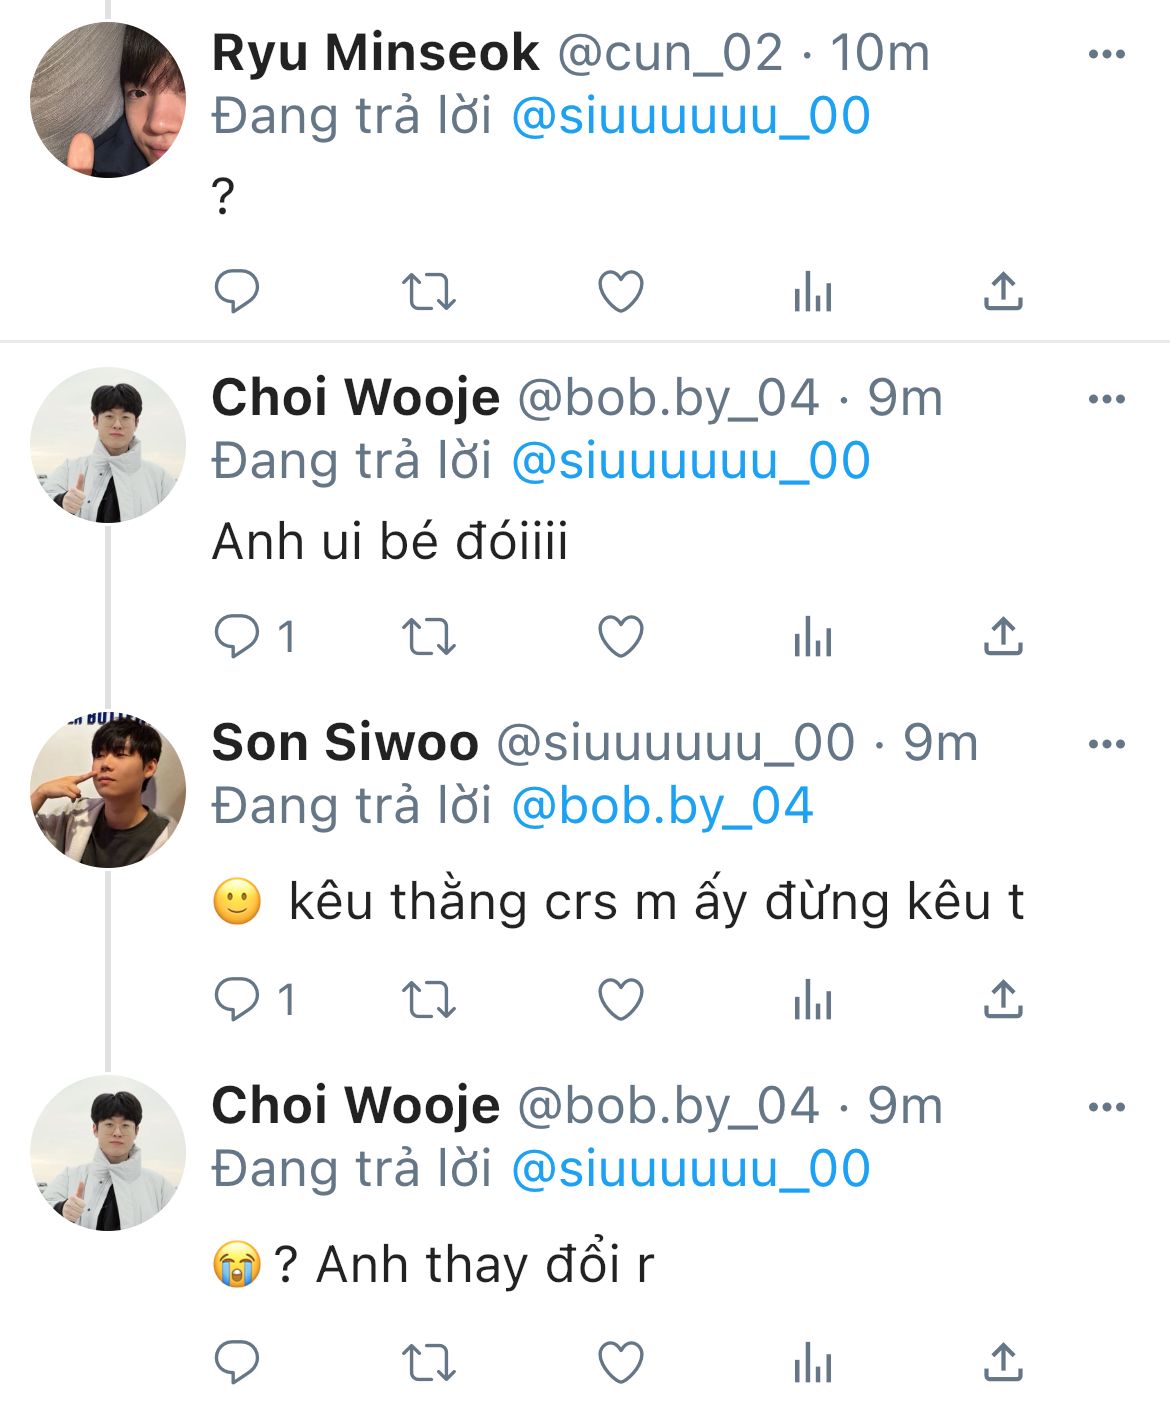This screenshot has height=1408, width=1170.
Task: Reply to Ryu Minseok's "?" tweet
Action: pos(237,292)
